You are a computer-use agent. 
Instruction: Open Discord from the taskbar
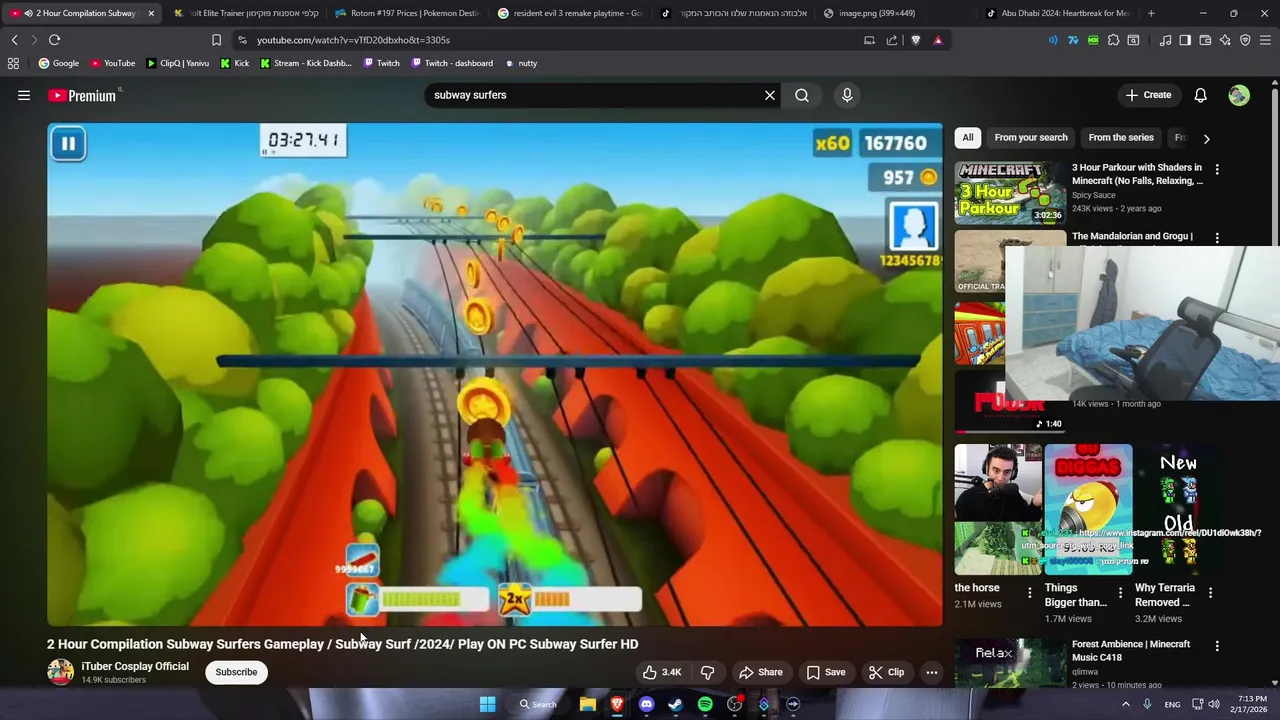pos(646,704)
